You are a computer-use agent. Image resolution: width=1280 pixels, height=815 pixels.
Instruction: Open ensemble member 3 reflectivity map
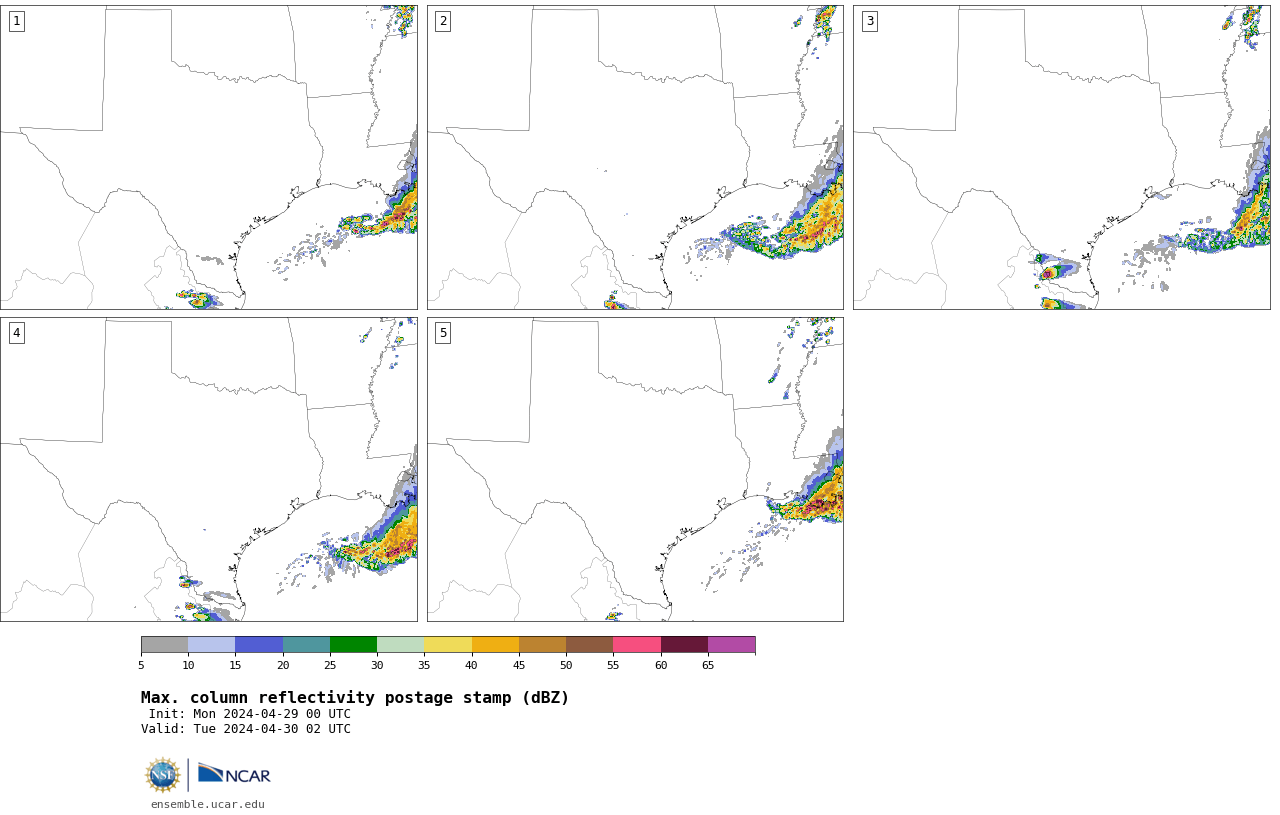coord(1062,157)
